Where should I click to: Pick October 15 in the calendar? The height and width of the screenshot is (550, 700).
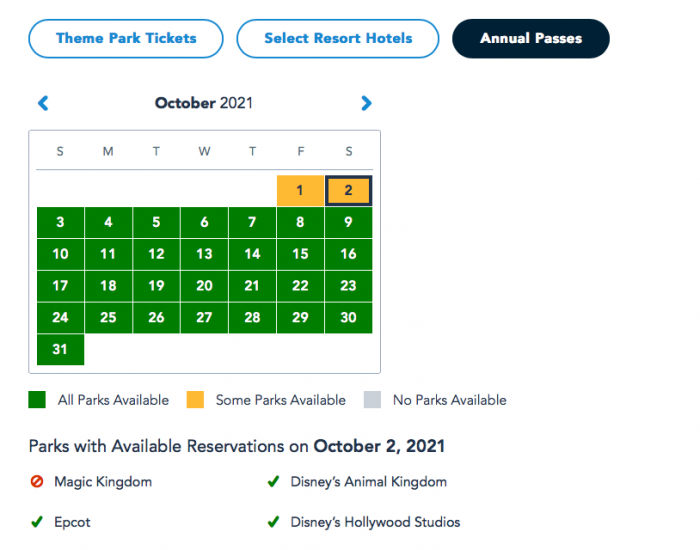(x=300, y=254)
